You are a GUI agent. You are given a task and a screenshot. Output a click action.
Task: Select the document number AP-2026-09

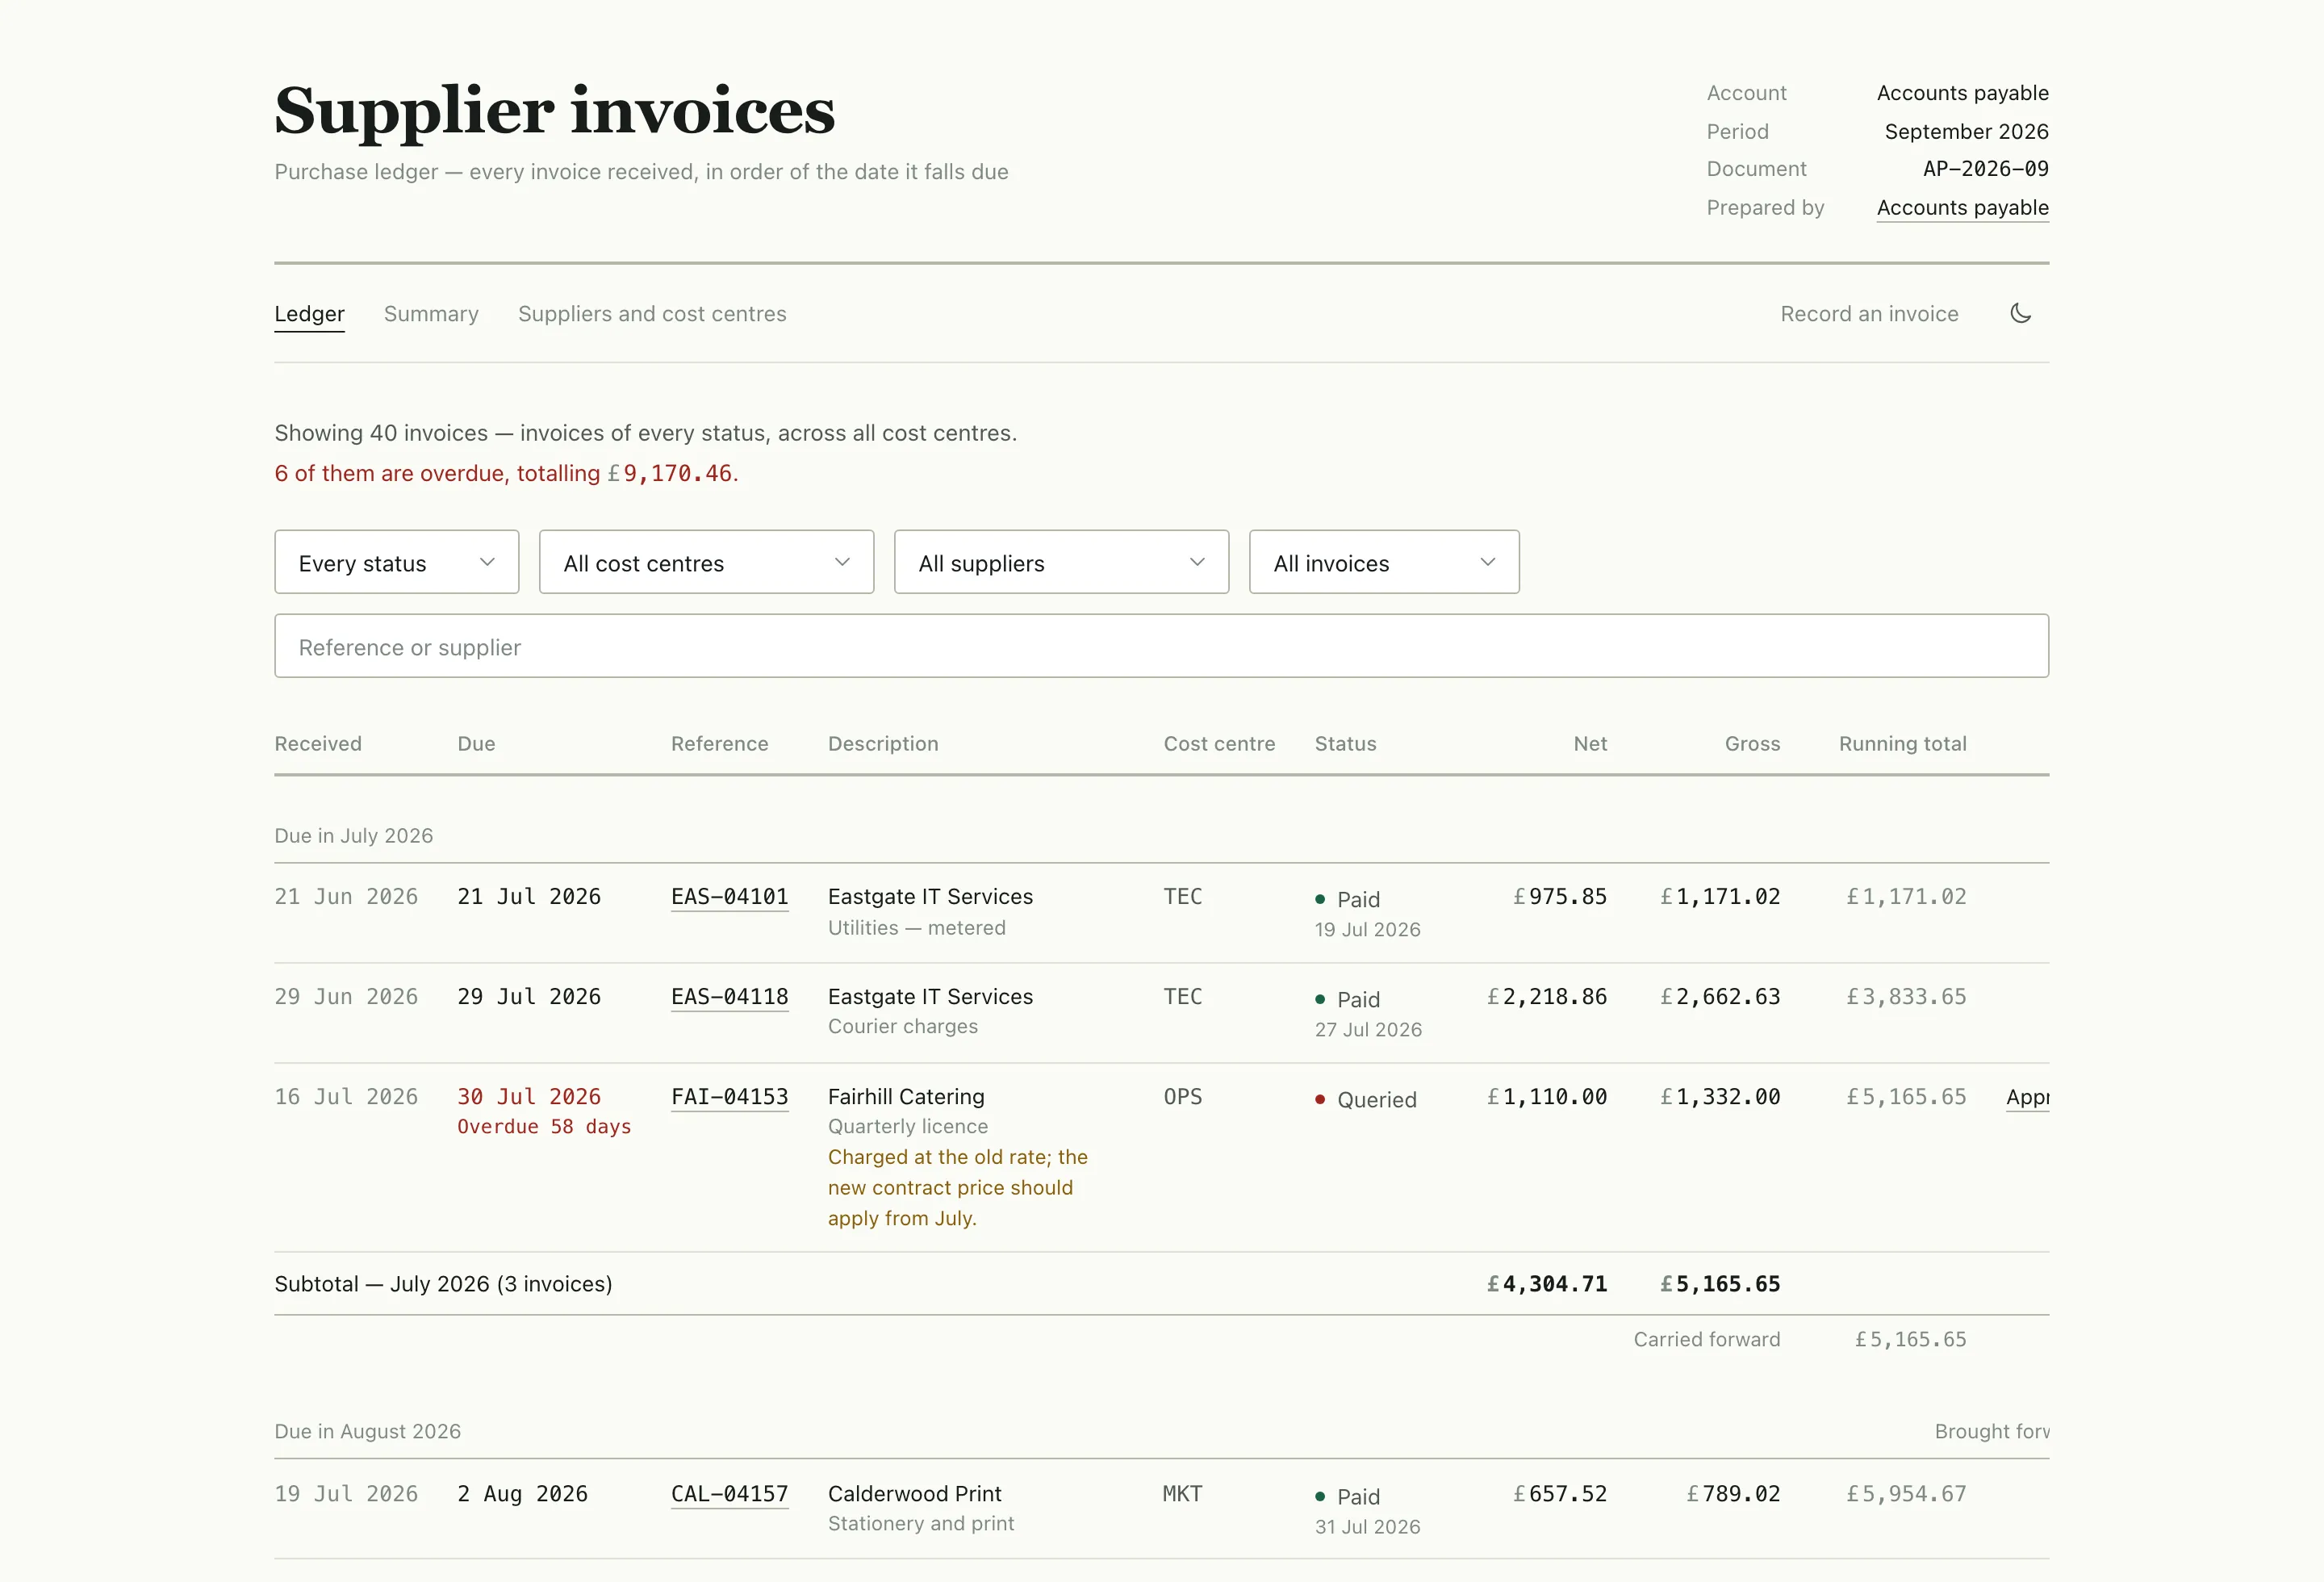[1985, 169]
